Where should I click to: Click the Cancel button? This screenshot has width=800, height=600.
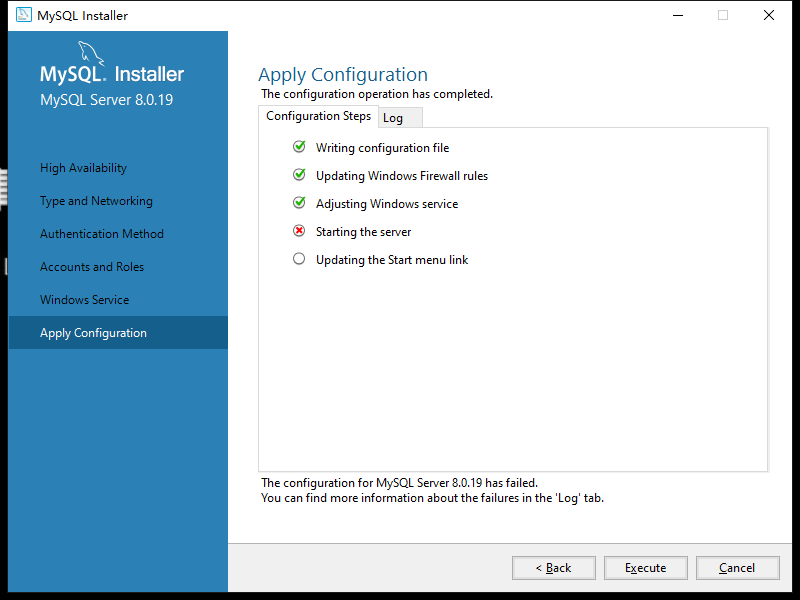coord(737,568)
